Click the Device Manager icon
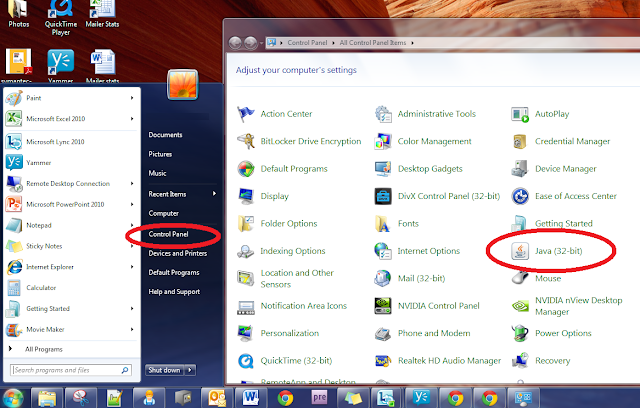This screenshot has height=408, width=640. 520,169
